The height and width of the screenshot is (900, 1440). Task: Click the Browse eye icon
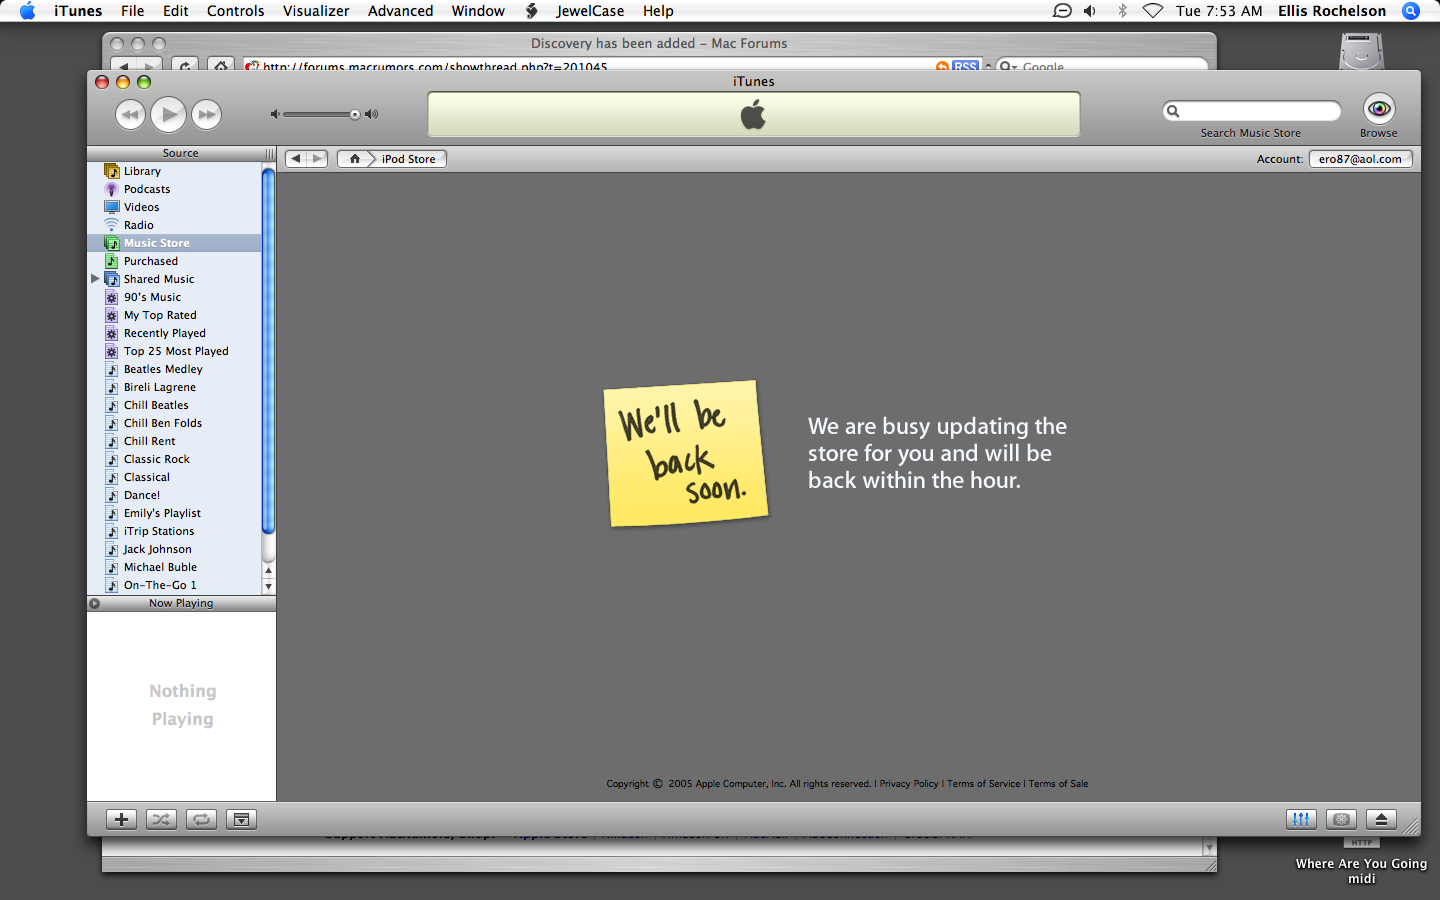1379,109
